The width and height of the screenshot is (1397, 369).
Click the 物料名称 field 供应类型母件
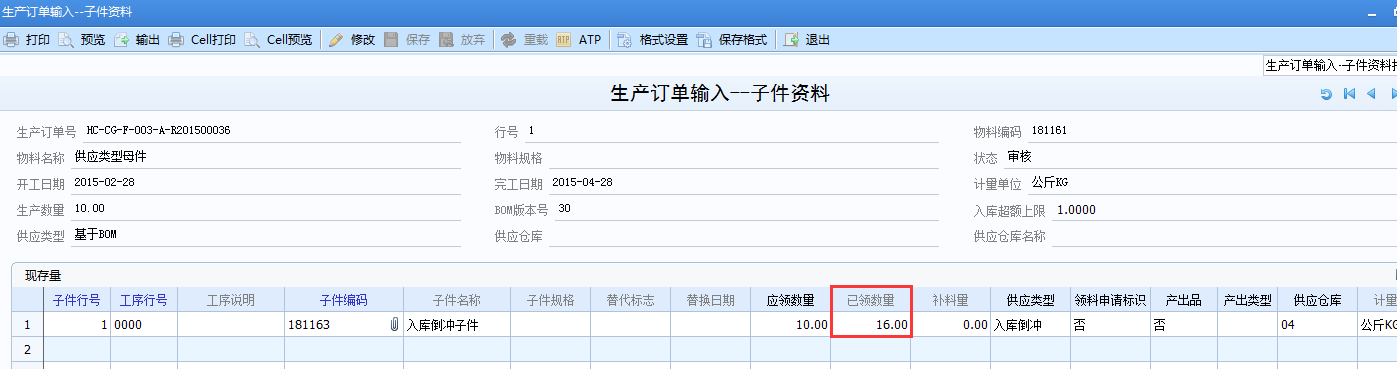(x=266, y=157)
